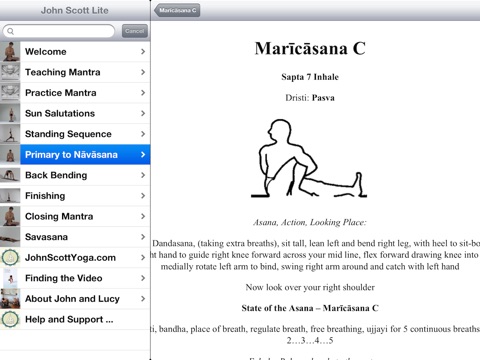Click the Marīcāsana C page title
The image size is (480, 360).
click(310, 49)
